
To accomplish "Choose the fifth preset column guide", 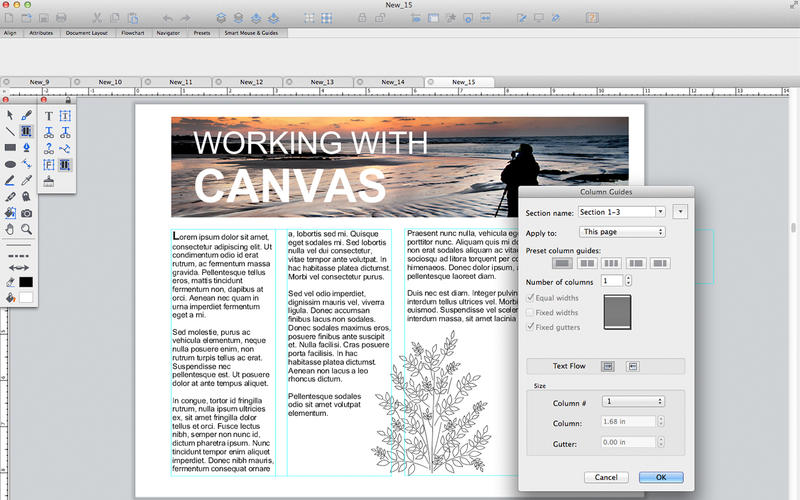I will pyautogui.click(x=660, y=263).
